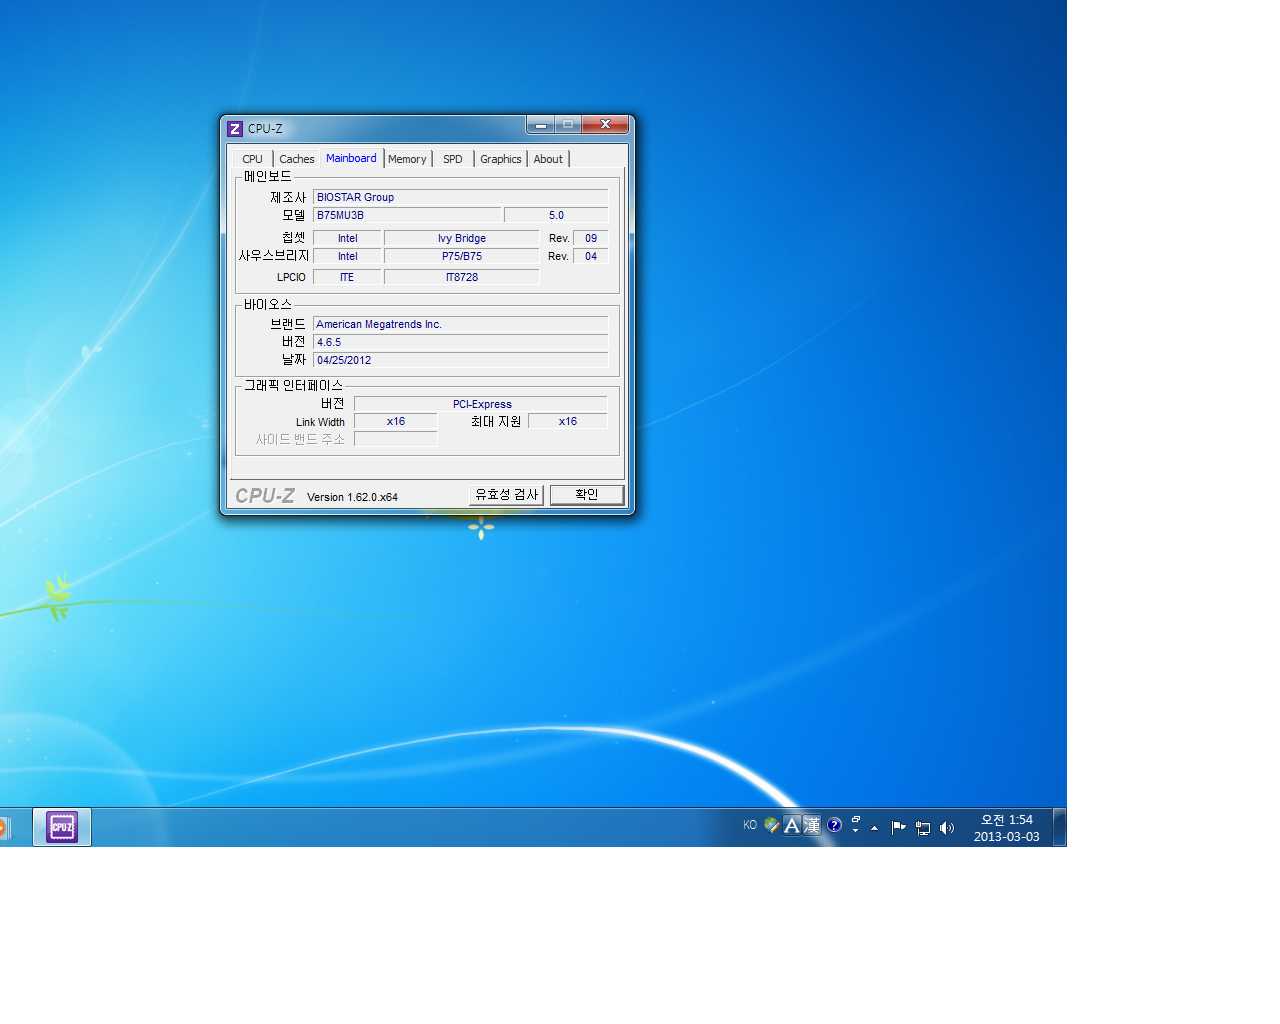Open the Memory tab

click(x=407, y=159)
